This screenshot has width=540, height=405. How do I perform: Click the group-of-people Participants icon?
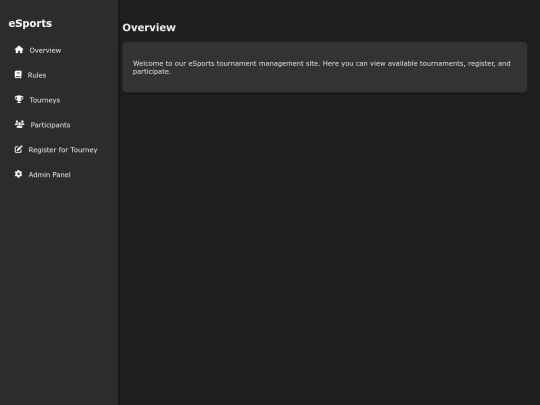point(20,124)
